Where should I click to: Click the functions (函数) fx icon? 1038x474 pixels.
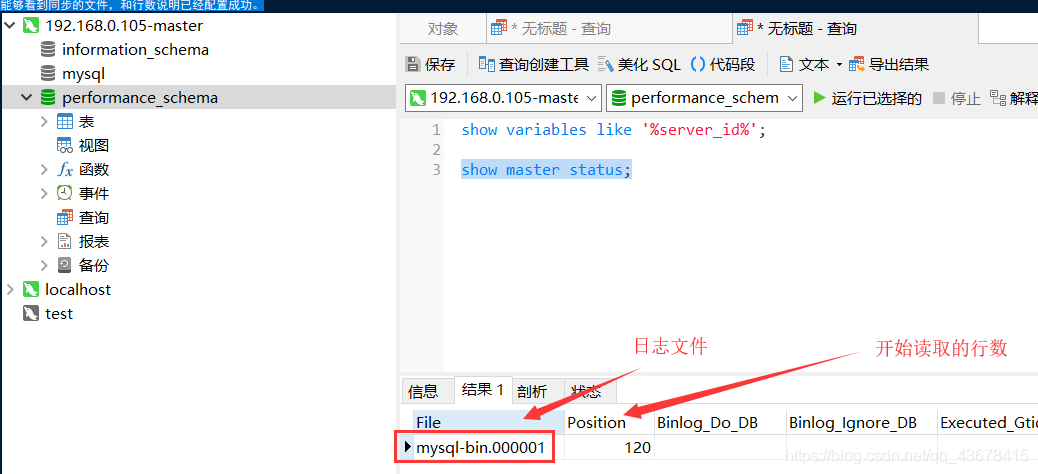point(65,169)
